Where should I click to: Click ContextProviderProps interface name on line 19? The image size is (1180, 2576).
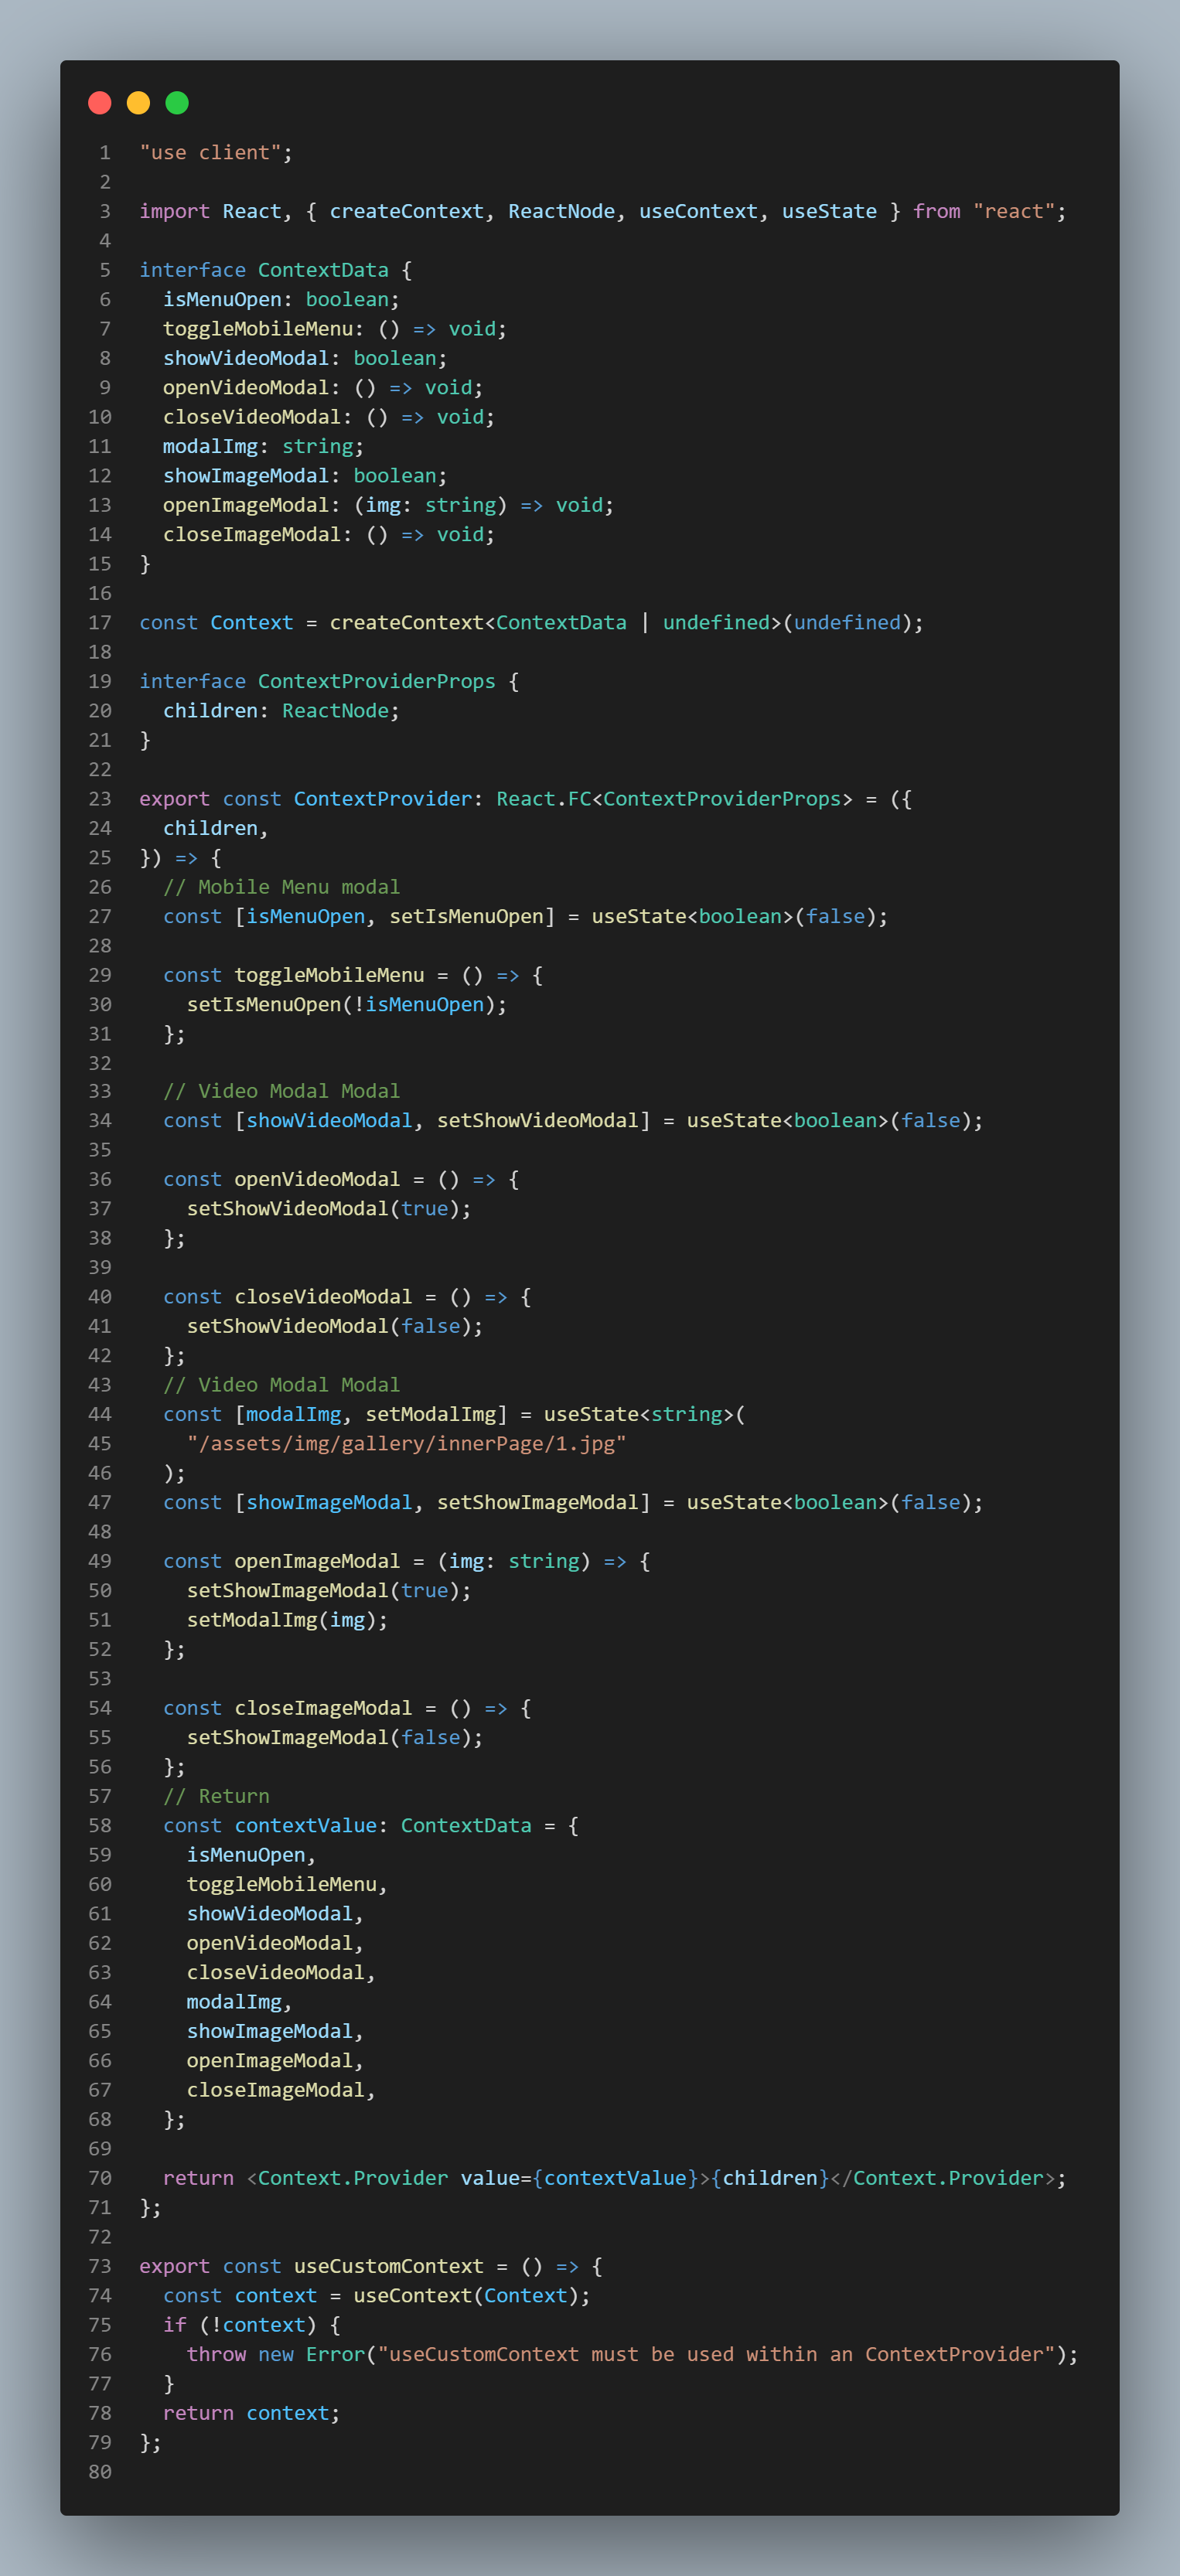click(x=376, y=682)
